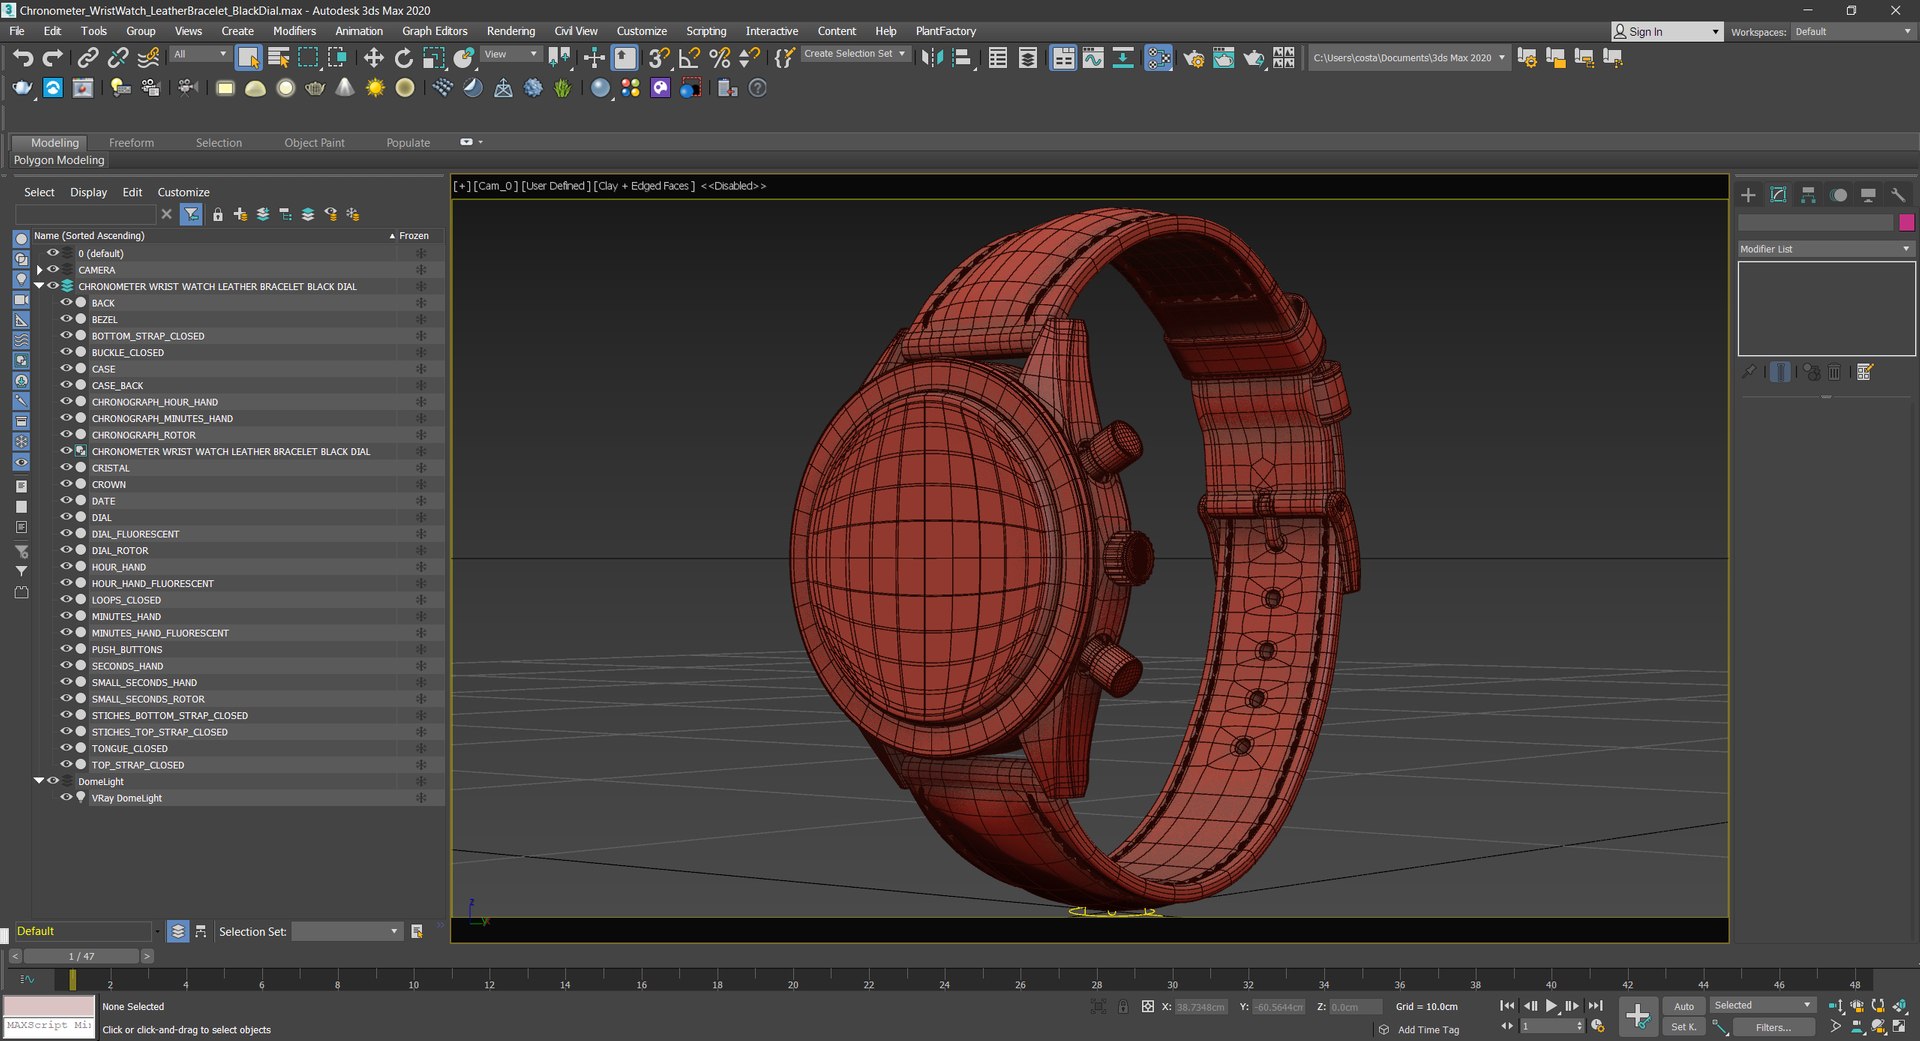Click the Undo arrow icon
The image size is (1920, 1041).
click(23, 58)
